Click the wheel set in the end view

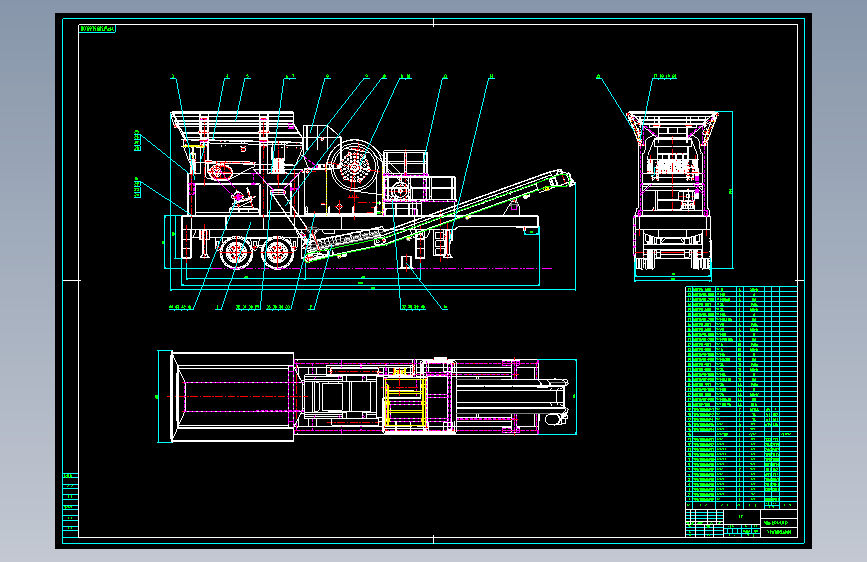tap(672, 259)
